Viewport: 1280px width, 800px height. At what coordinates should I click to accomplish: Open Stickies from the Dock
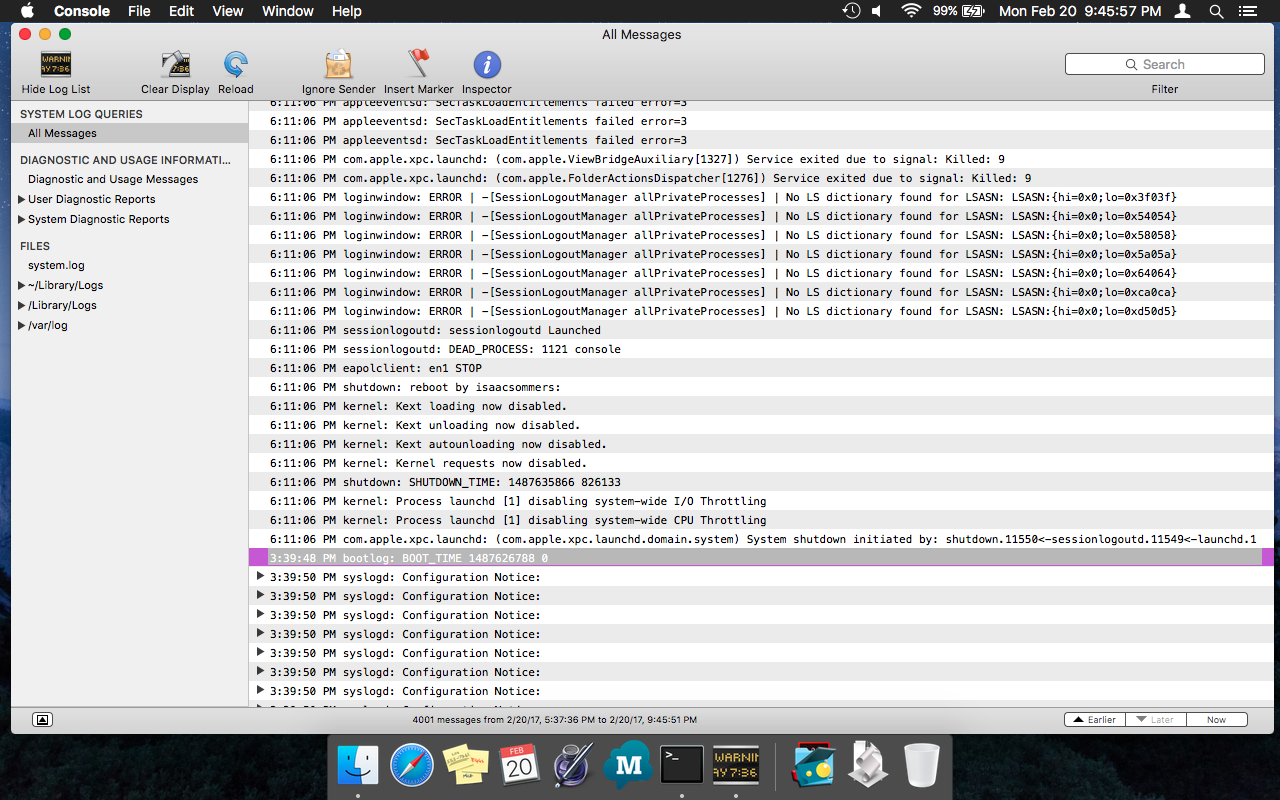tap(466, 766)
